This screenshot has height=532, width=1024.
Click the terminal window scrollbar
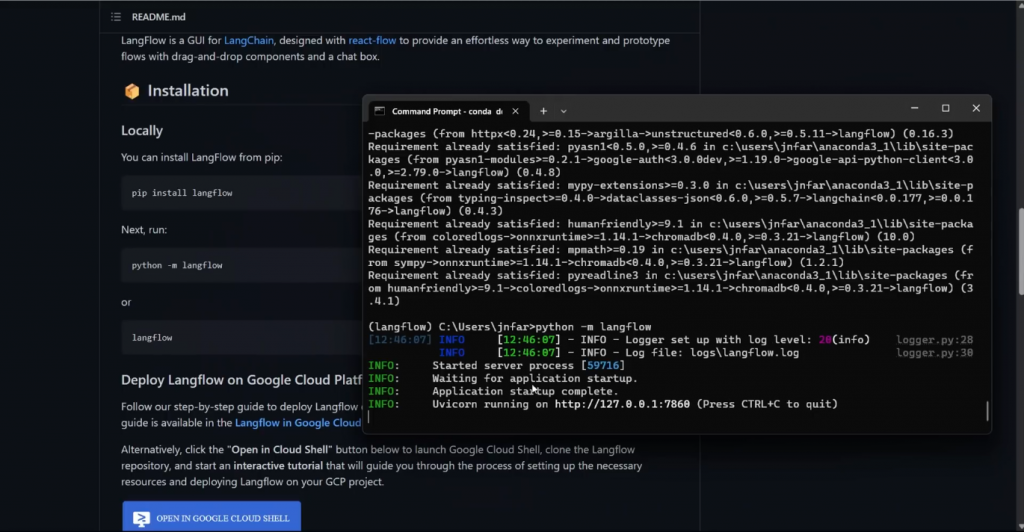tap(987, 411)
